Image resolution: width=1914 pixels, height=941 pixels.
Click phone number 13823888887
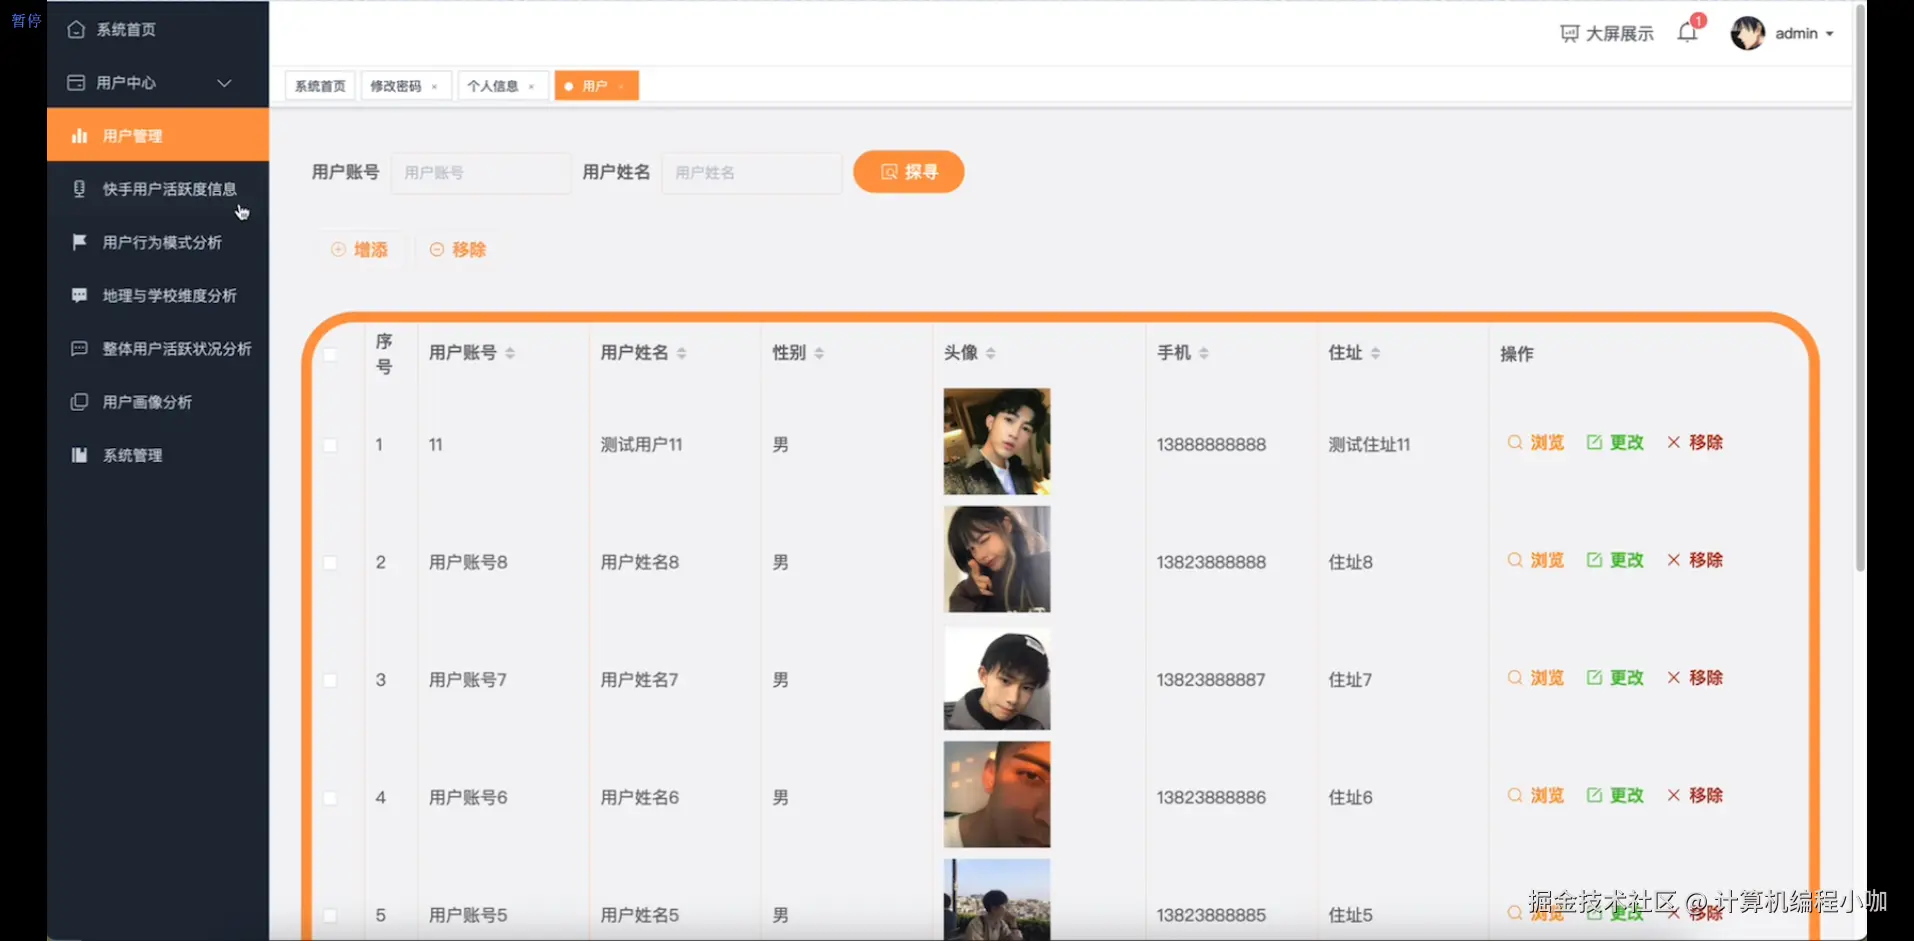point(1211,680)
